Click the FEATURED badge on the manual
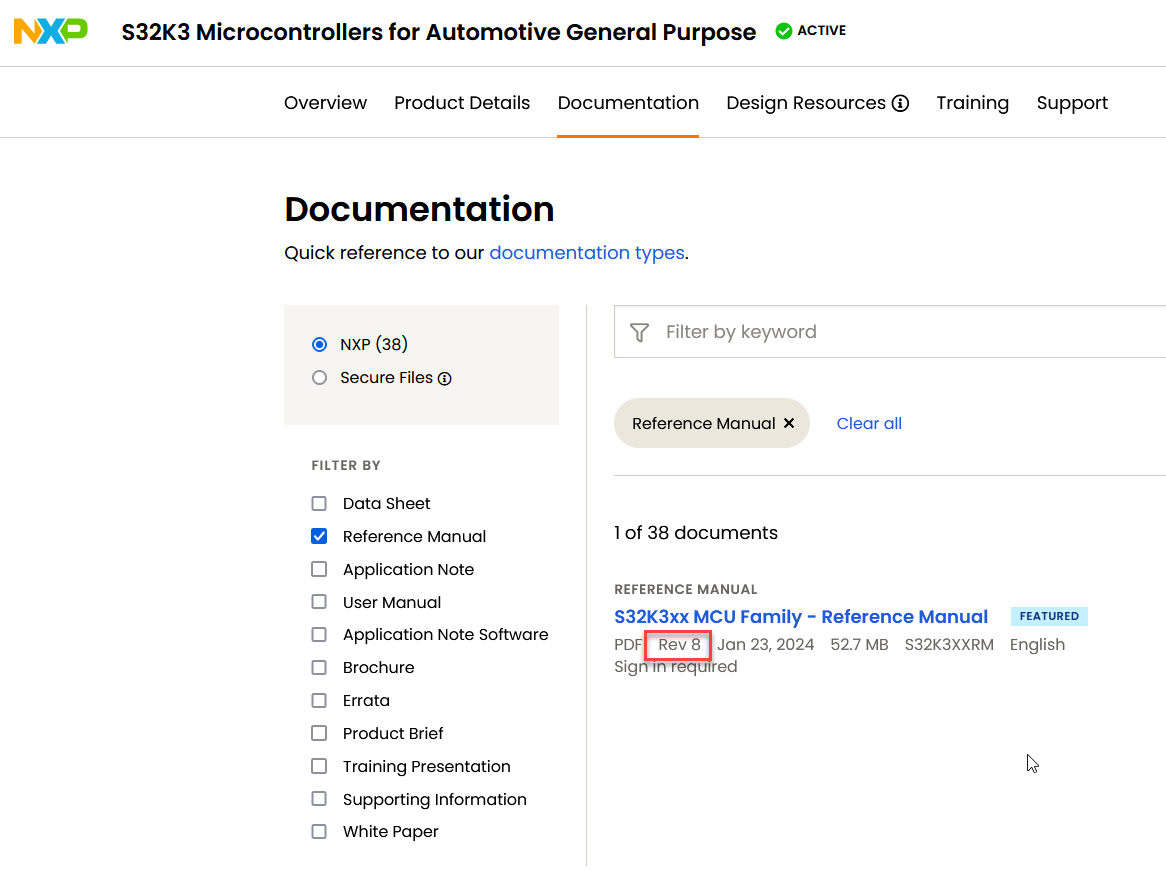The width and height of the screenshot is (1166, 879). pyautogui.click(x=1049, y=616)
